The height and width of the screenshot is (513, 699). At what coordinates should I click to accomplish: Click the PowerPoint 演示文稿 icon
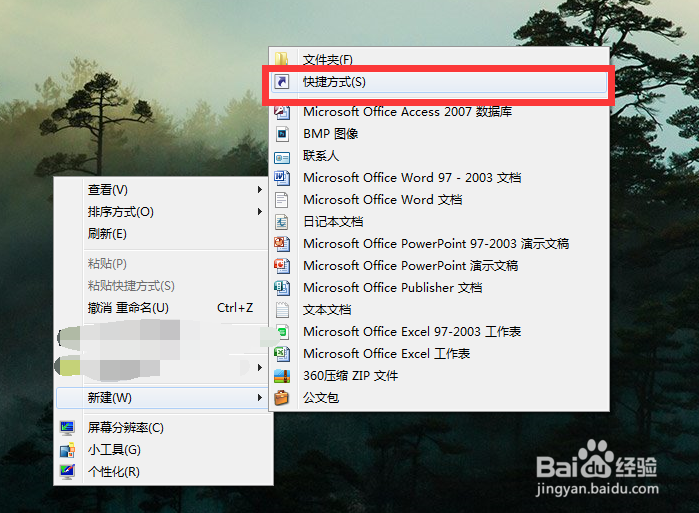coord(282,266)
